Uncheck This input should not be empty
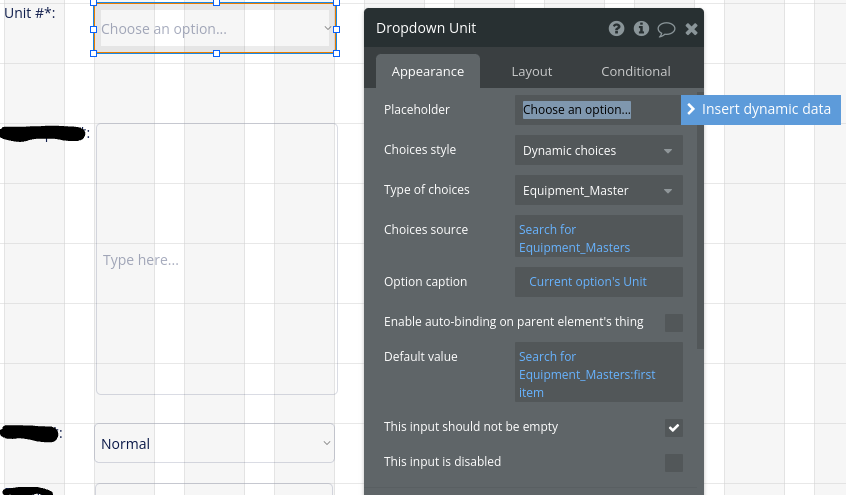Image resolution: width=846 pixels, height=495 pixels. 674,428
